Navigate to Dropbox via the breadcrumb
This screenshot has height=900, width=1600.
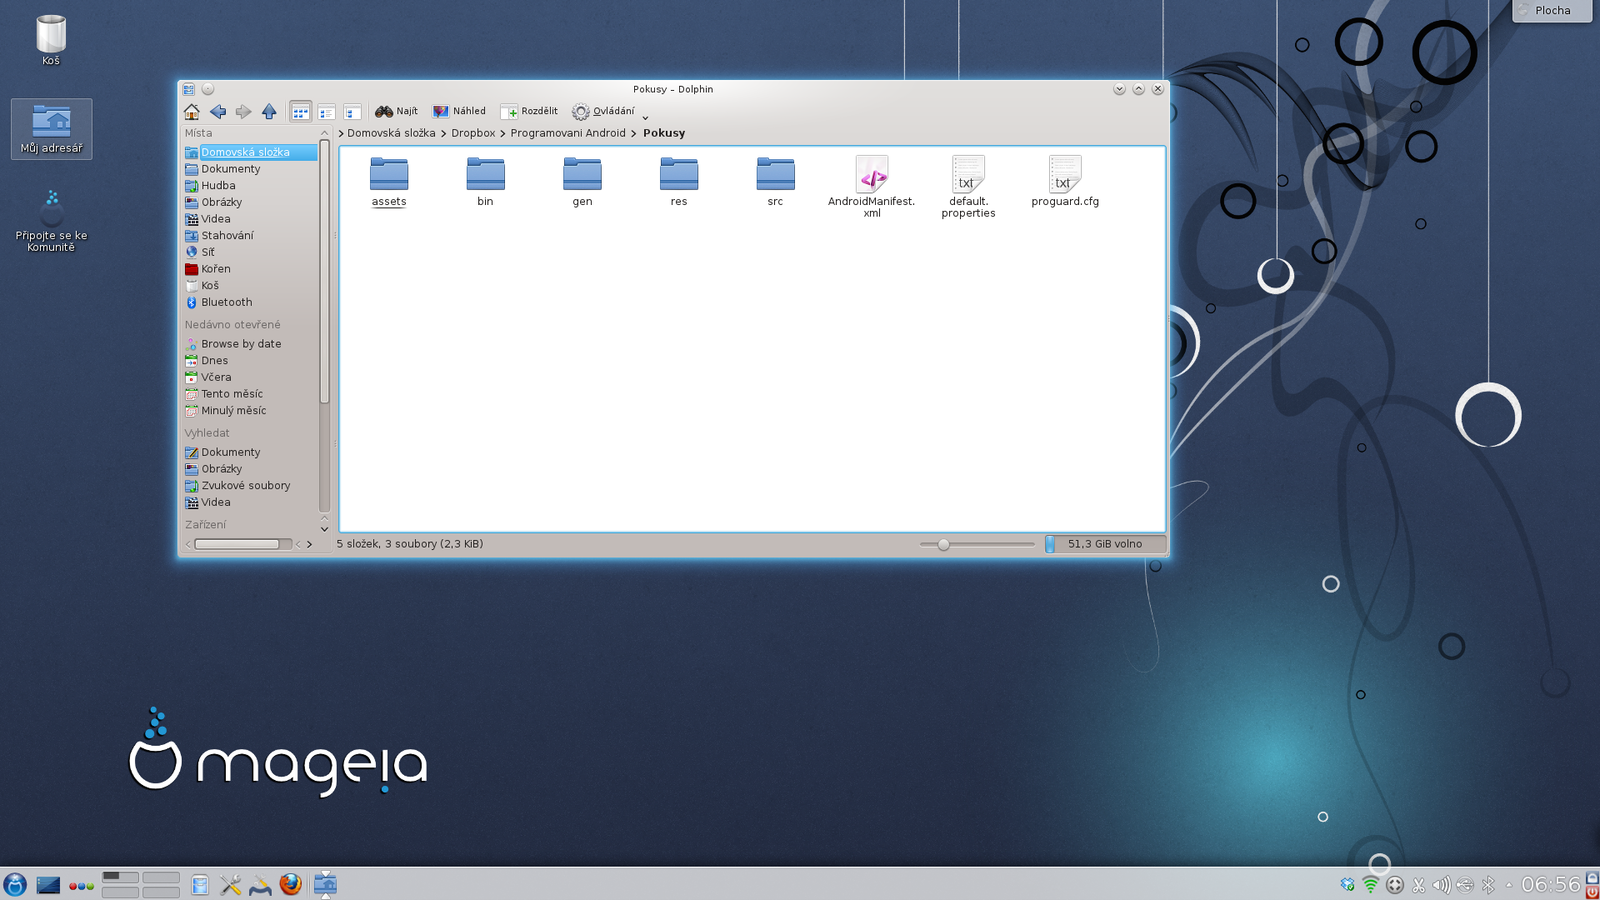point(472,132)
